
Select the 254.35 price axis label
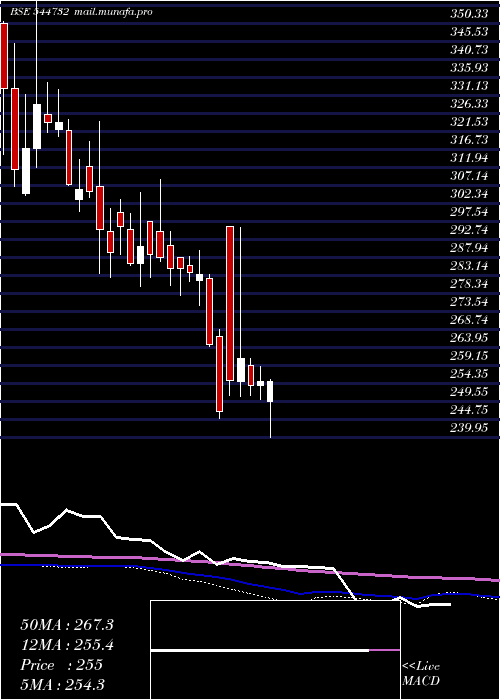[469, 375]
